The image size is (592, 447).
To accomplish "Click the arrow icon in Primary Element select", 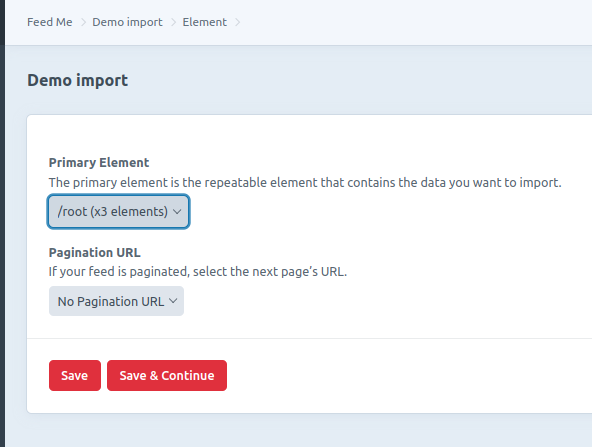I will (x=177, y=212).
